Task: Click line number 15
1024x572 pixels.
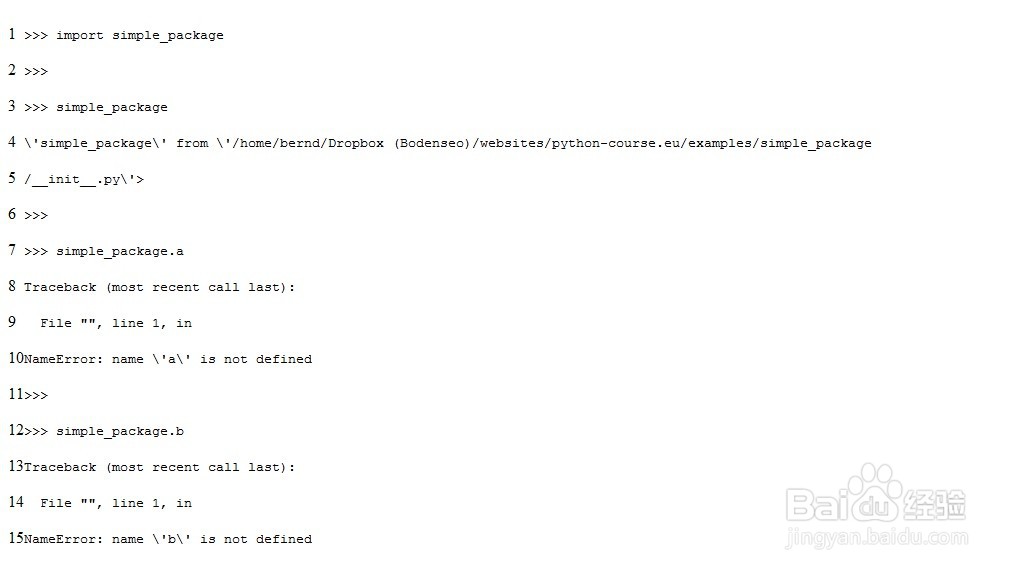Action: point(16,538)
